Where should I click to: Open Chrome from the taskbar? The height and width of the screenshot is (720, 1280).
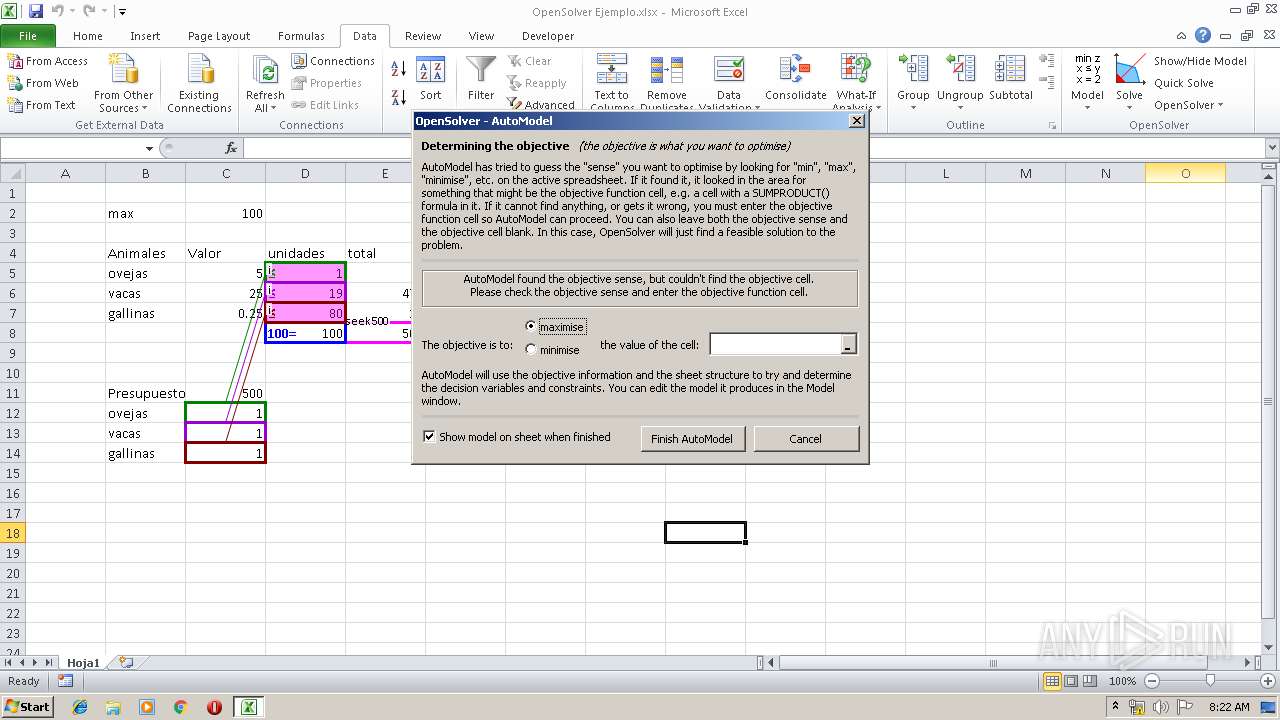(181, 706)
